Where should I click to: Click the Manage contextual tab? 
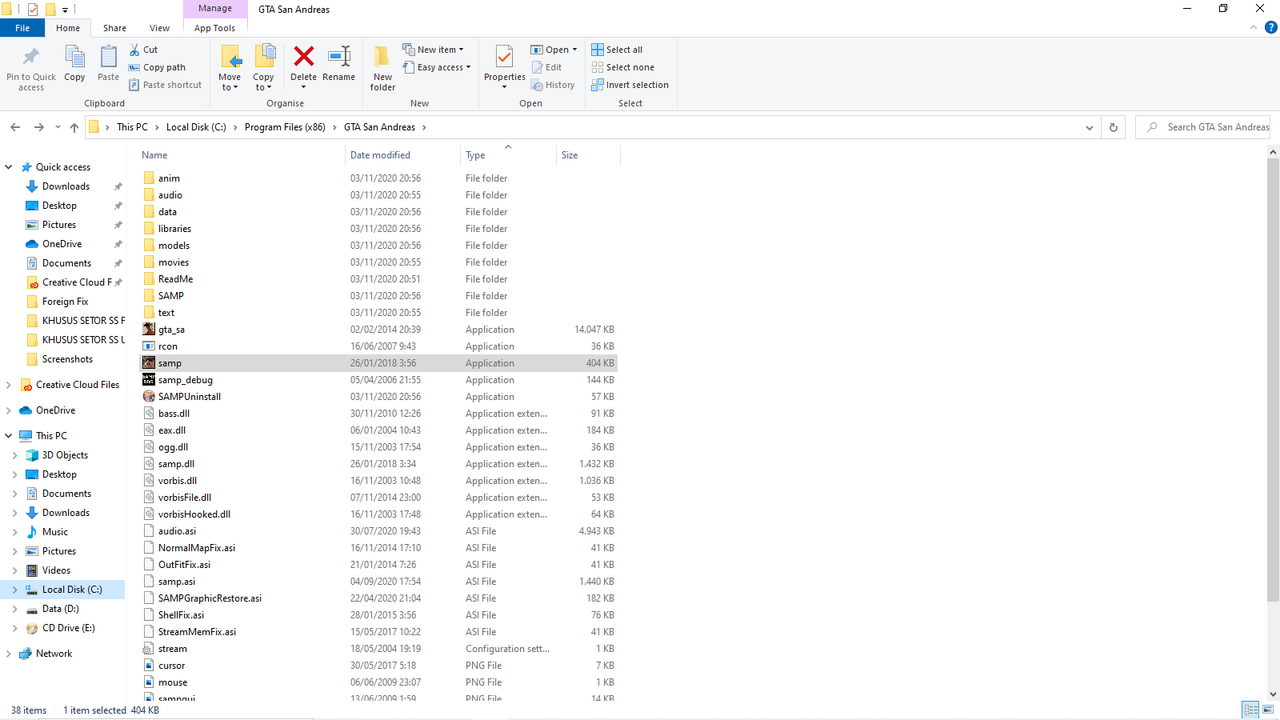[215, 8]
